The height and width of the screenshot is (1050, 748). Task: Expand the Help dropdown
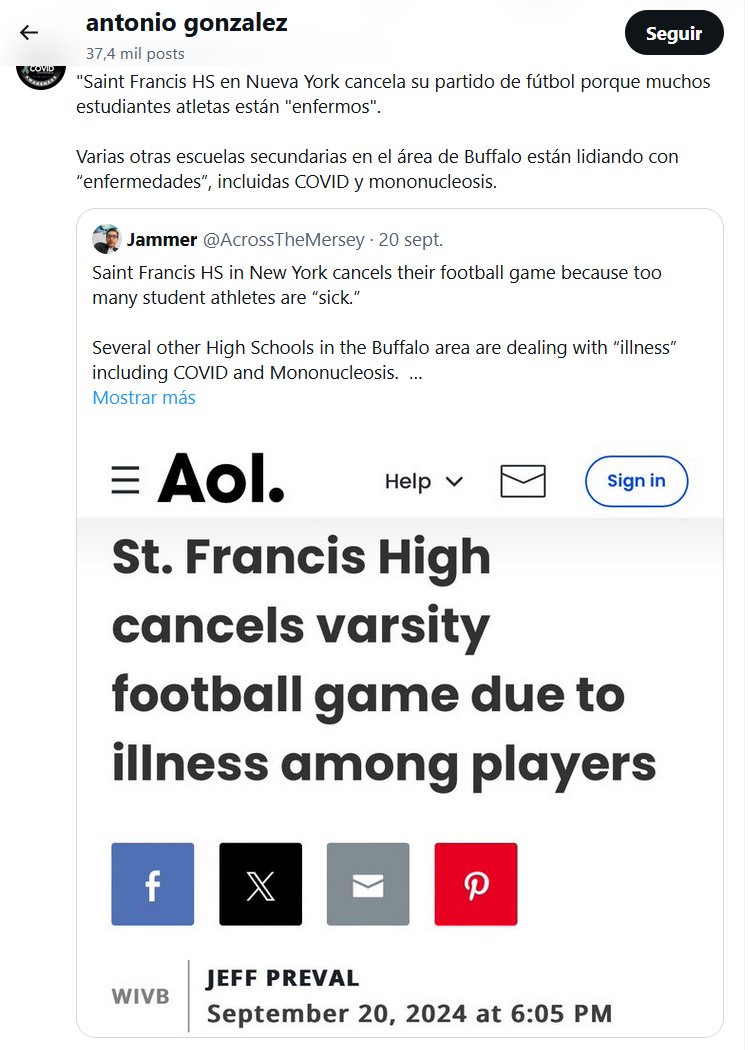point(424,481)
